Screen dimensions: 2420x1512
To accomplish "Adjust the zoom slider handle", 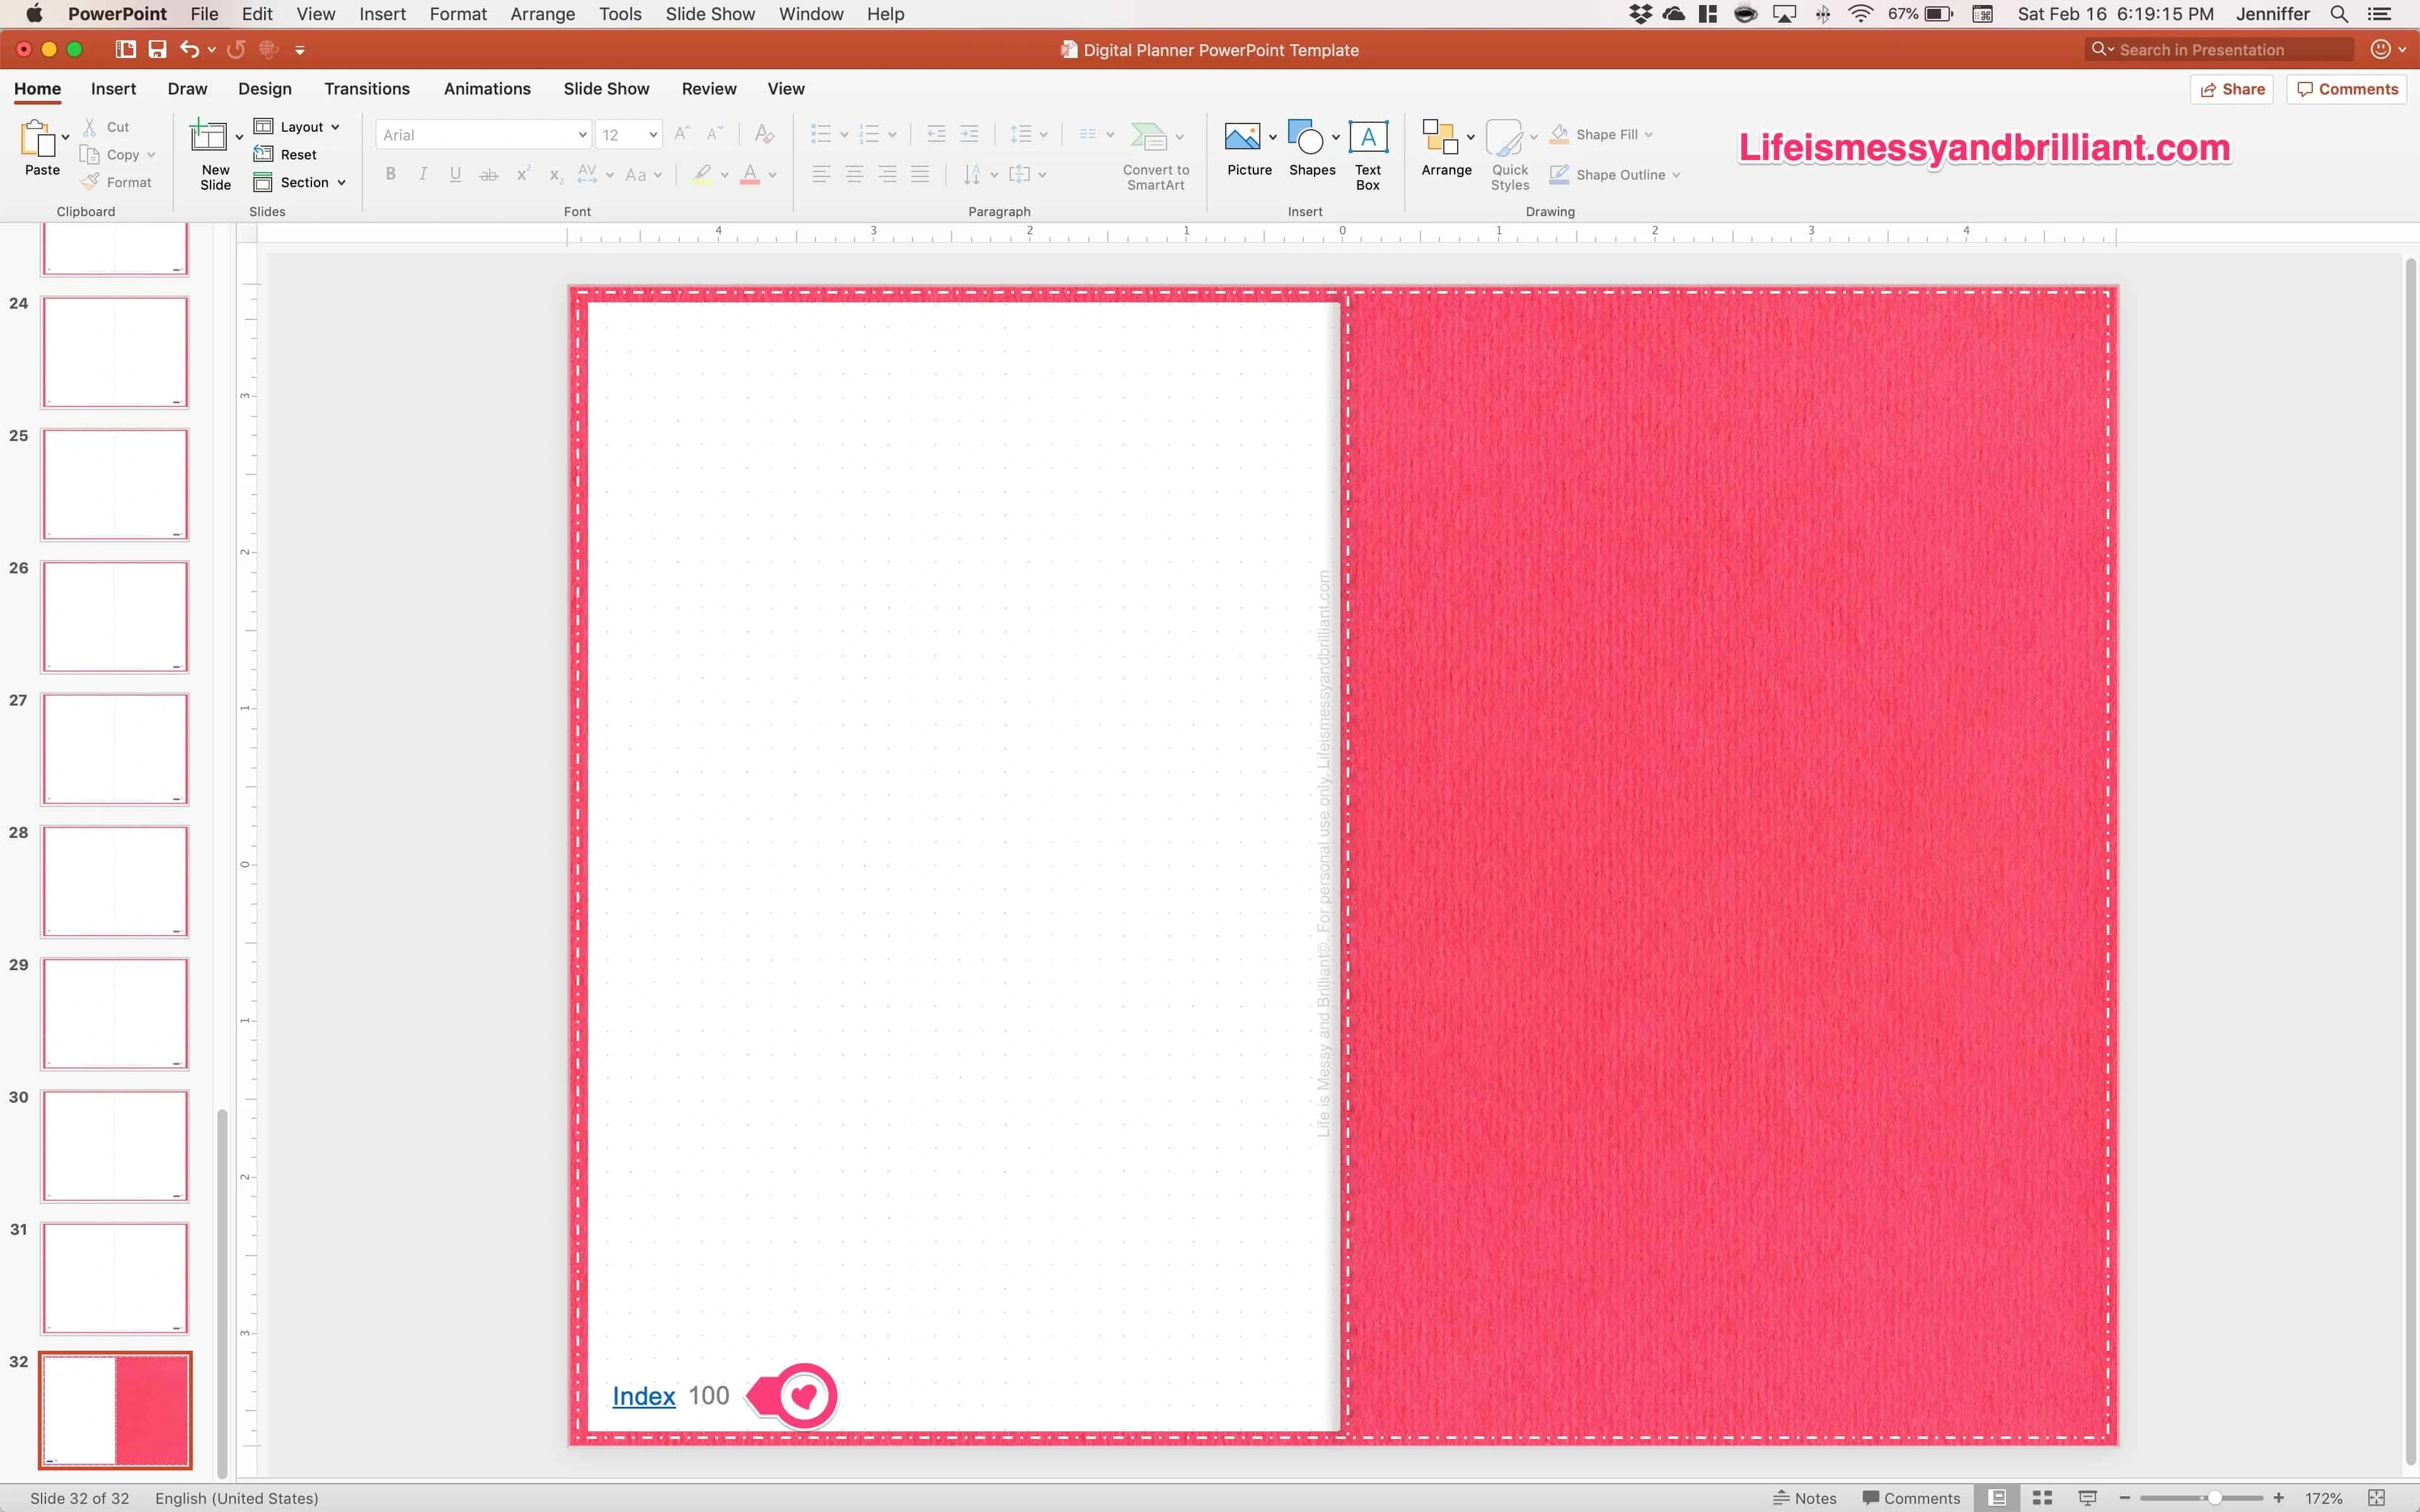I will 2215,1497.
